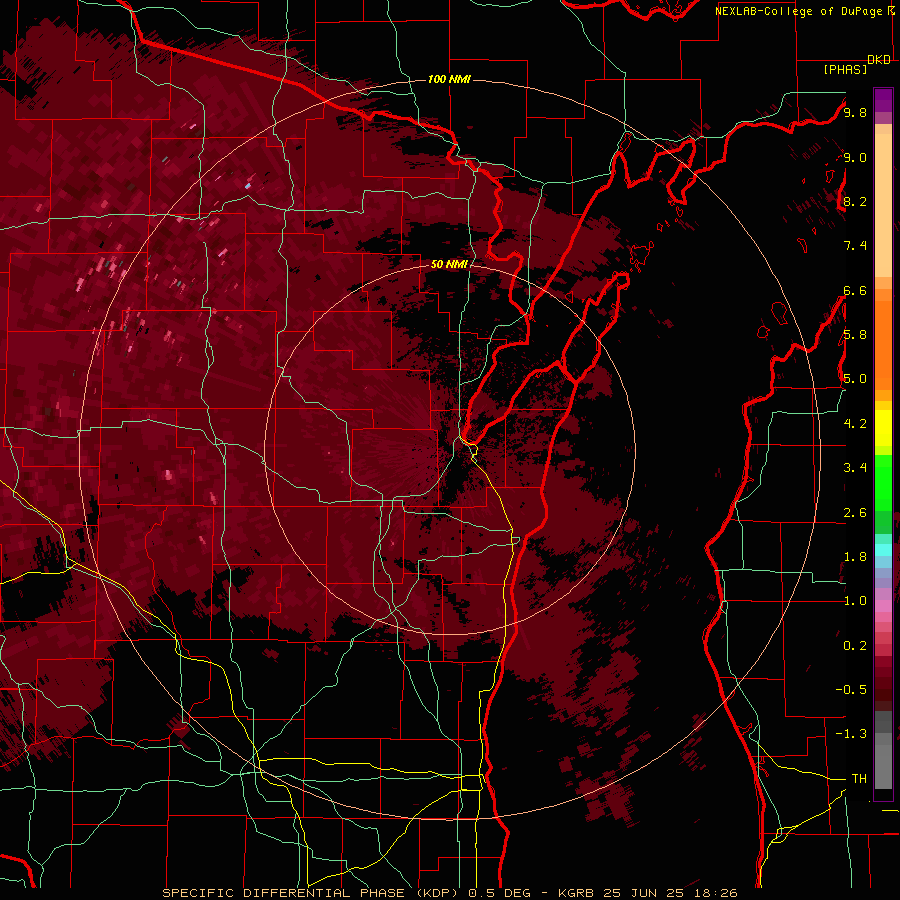Viewport: 900px width, 900px height.
Task: Click the 1.8 value on the scale
Action: 855,557
